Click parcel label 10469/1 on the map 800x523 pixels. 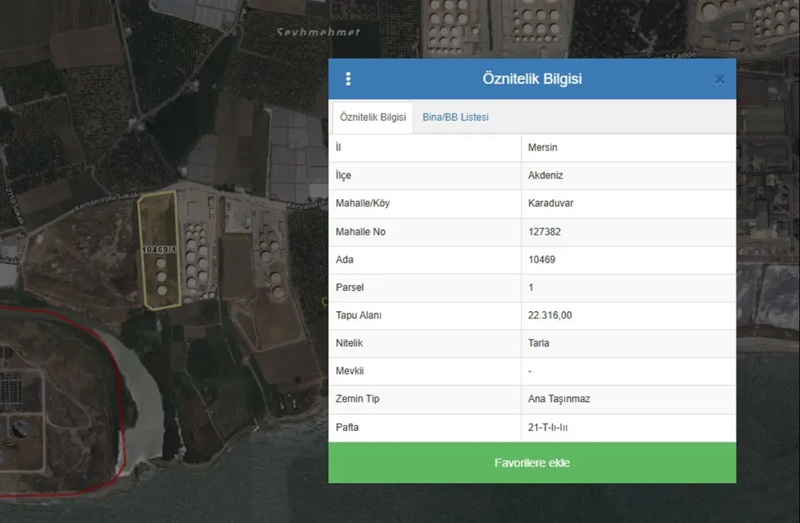159,250
